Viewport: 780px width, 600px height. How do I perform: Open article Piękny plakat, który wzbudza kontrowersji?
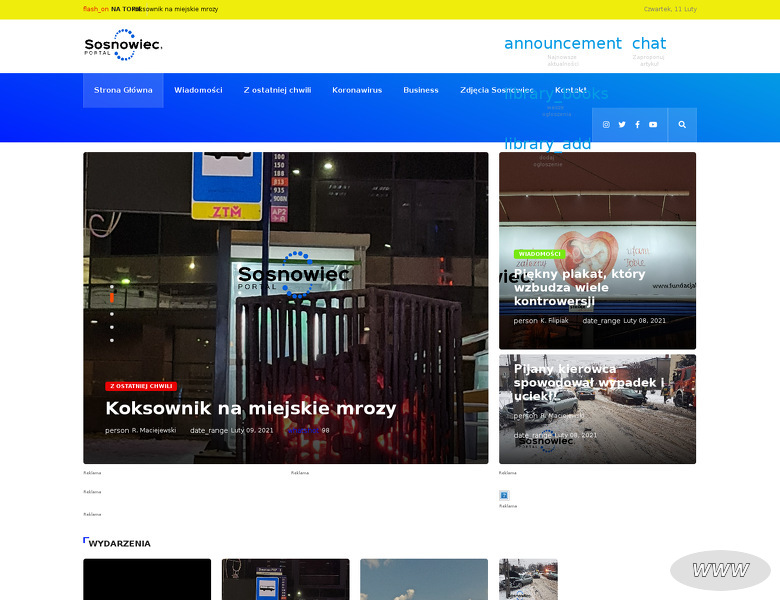580,288
